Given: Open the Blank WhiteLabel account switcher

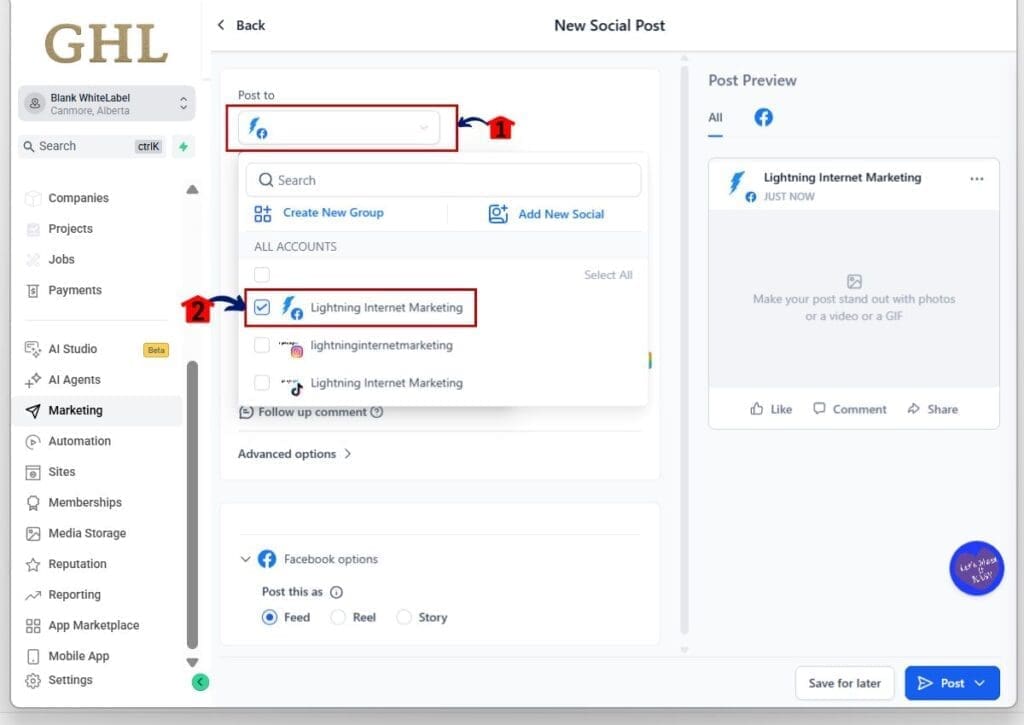Looking at the screenshot, I should coord(106,103).
